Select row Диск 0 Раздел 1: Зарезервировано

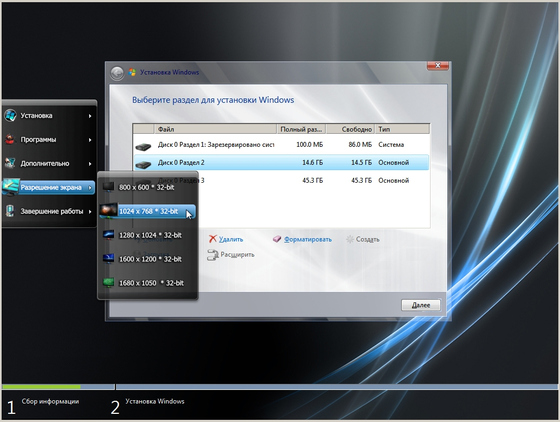tap(281, 145)
